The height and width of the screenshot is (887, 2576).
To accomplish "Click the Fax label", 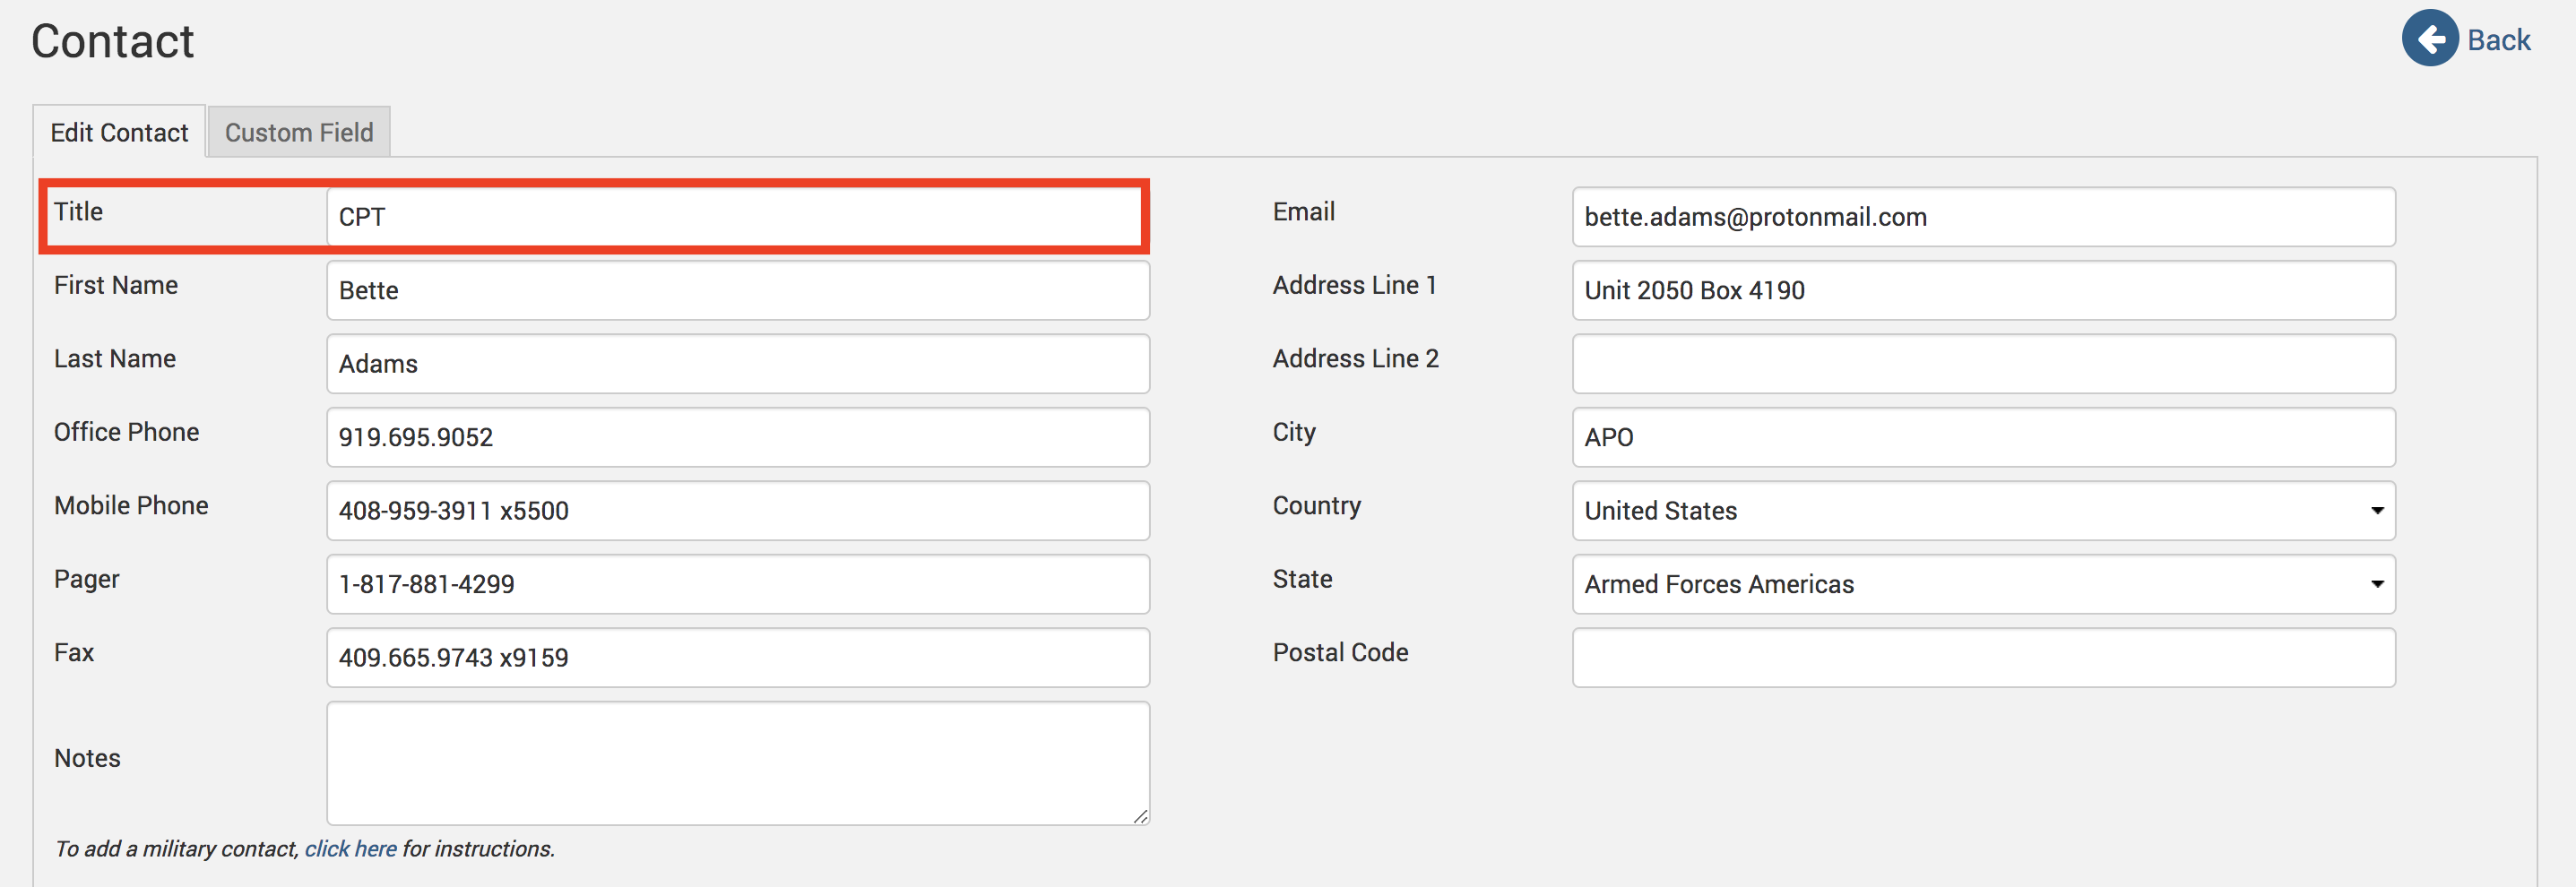I will (x=74, y=652).
